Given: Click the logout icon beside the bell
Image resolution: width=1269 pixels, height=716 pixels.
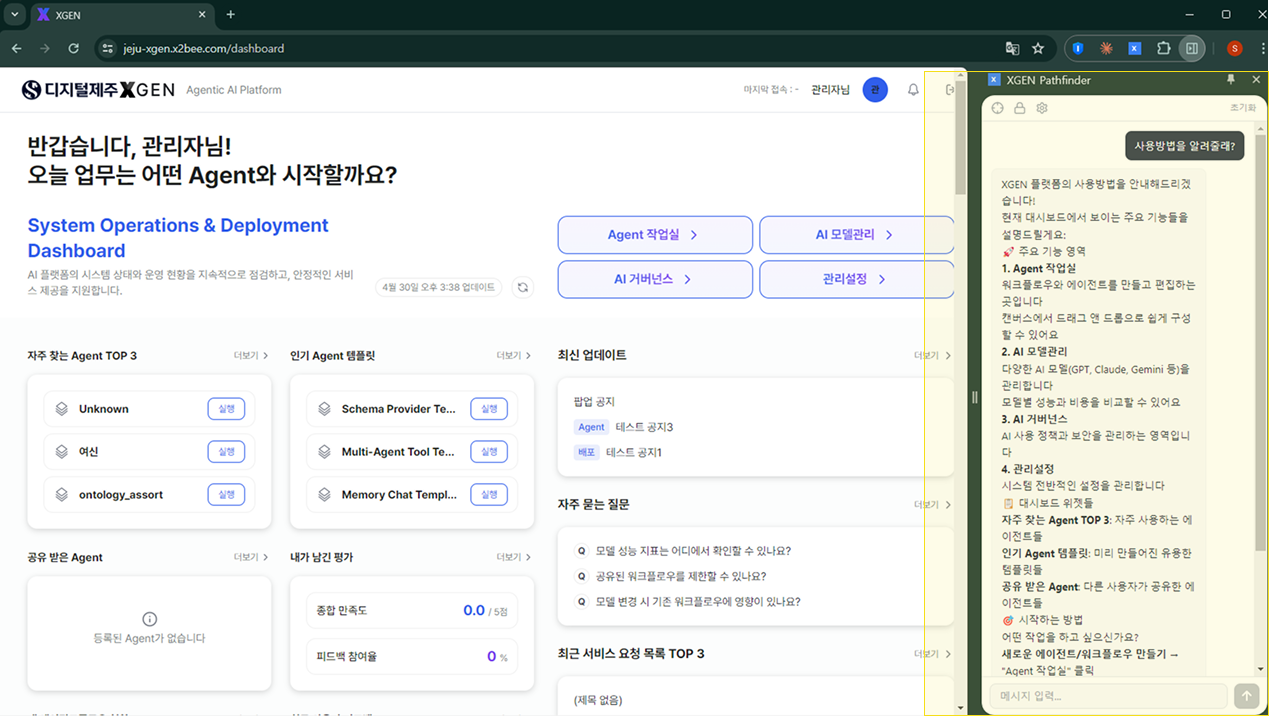Looking at the screenshot, I should click(x=950, y=90).
